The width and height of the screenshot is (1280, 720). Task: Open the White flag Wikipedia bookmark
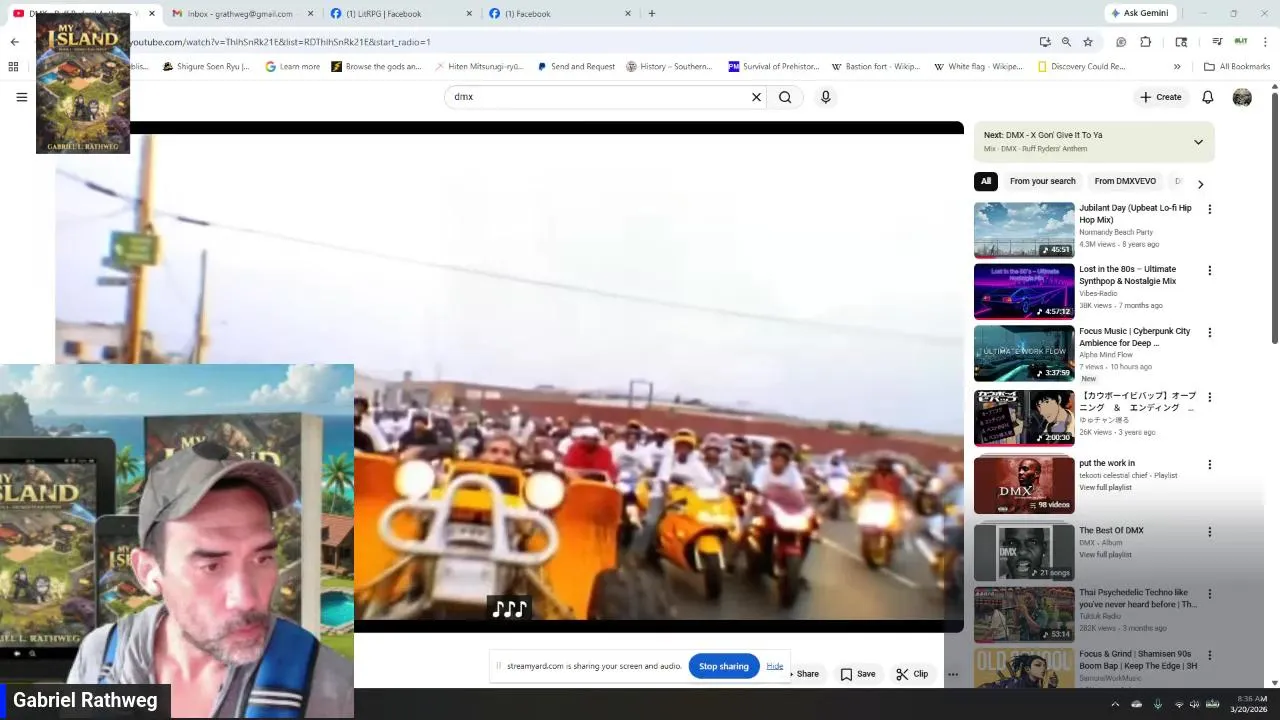[978, 67]
